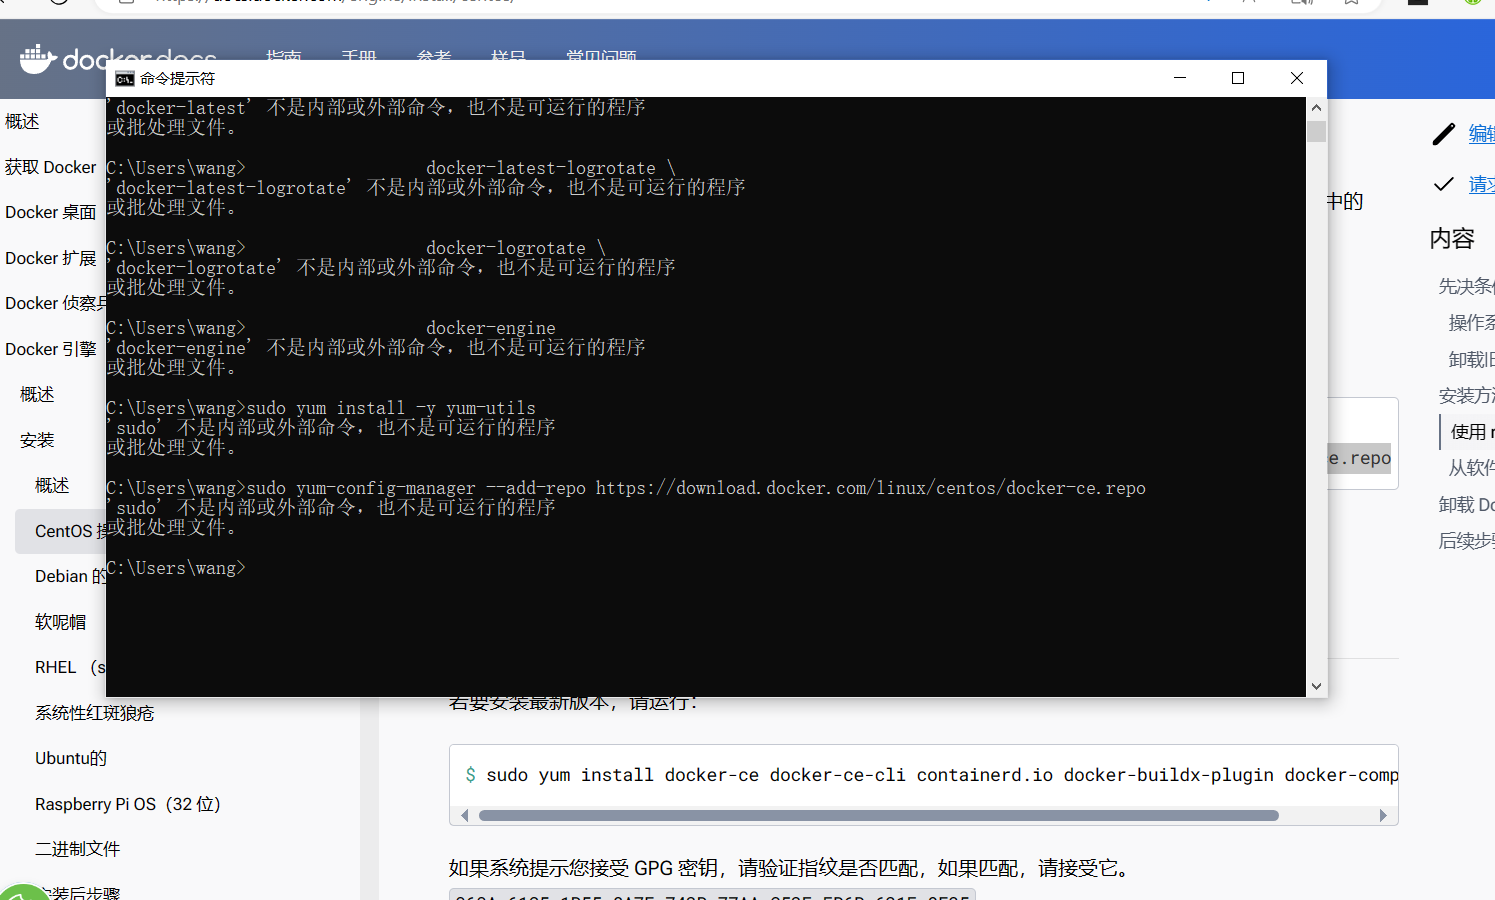
Task: Click the 'docker-latest-logrotate \' command line
Action: pos(391,168)
